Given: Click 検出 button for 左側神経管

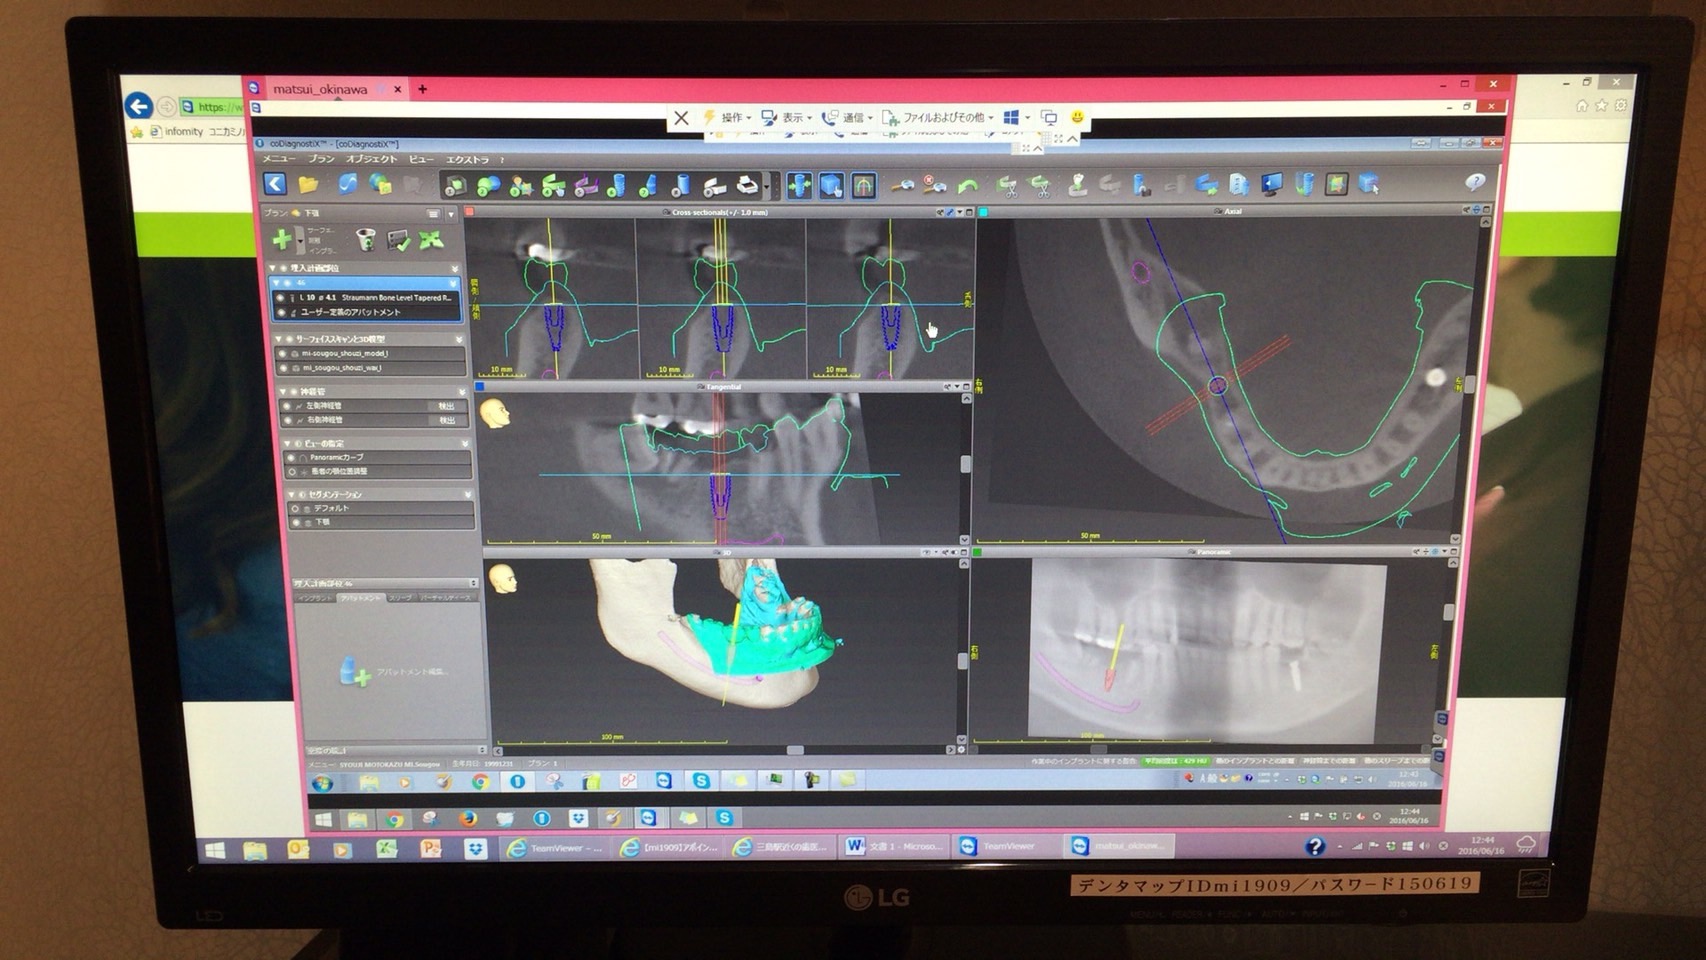Looking at the screenshot, I should [x=446, y=406].
